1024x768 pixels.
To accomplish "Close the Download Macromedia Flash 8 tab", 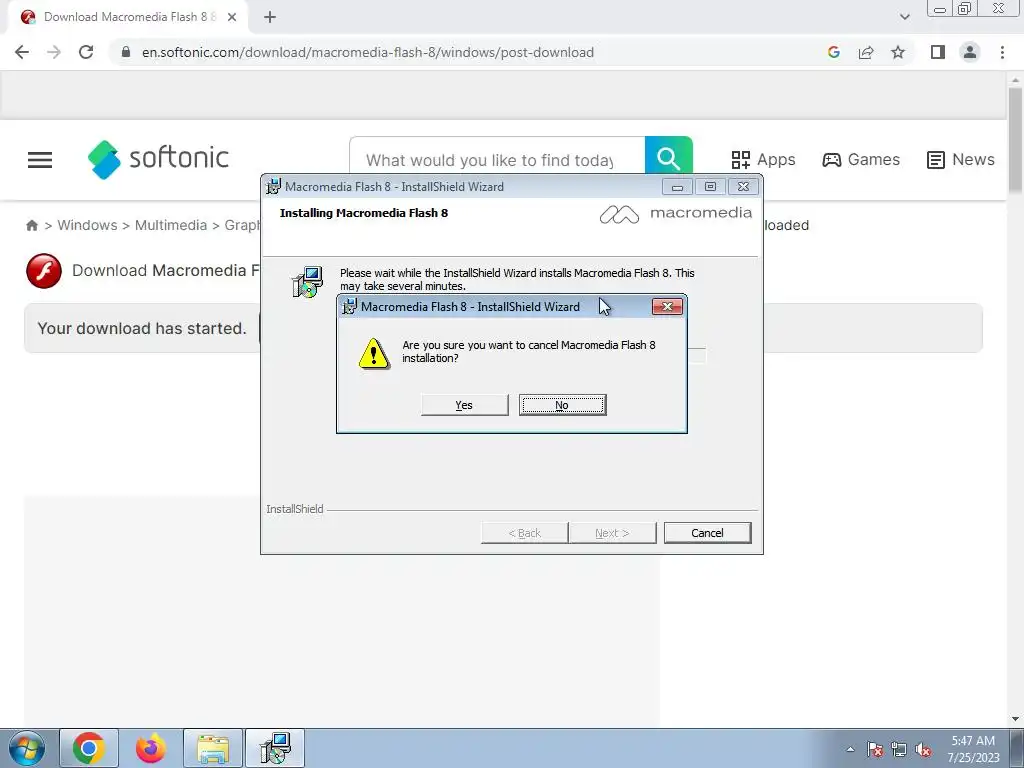I will [x=232, y=17].
